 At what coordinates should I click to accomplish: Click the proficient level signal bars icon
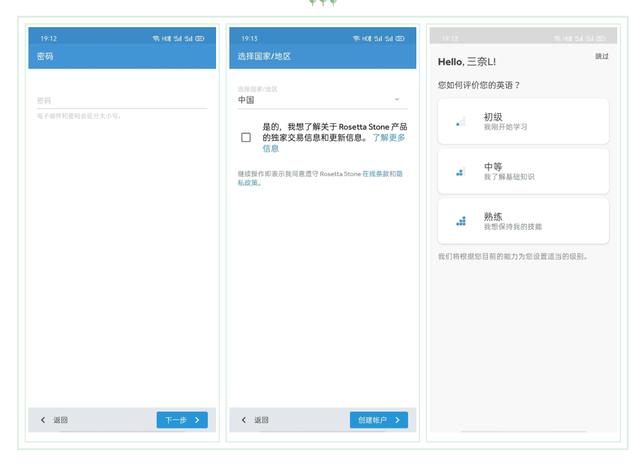460,220
